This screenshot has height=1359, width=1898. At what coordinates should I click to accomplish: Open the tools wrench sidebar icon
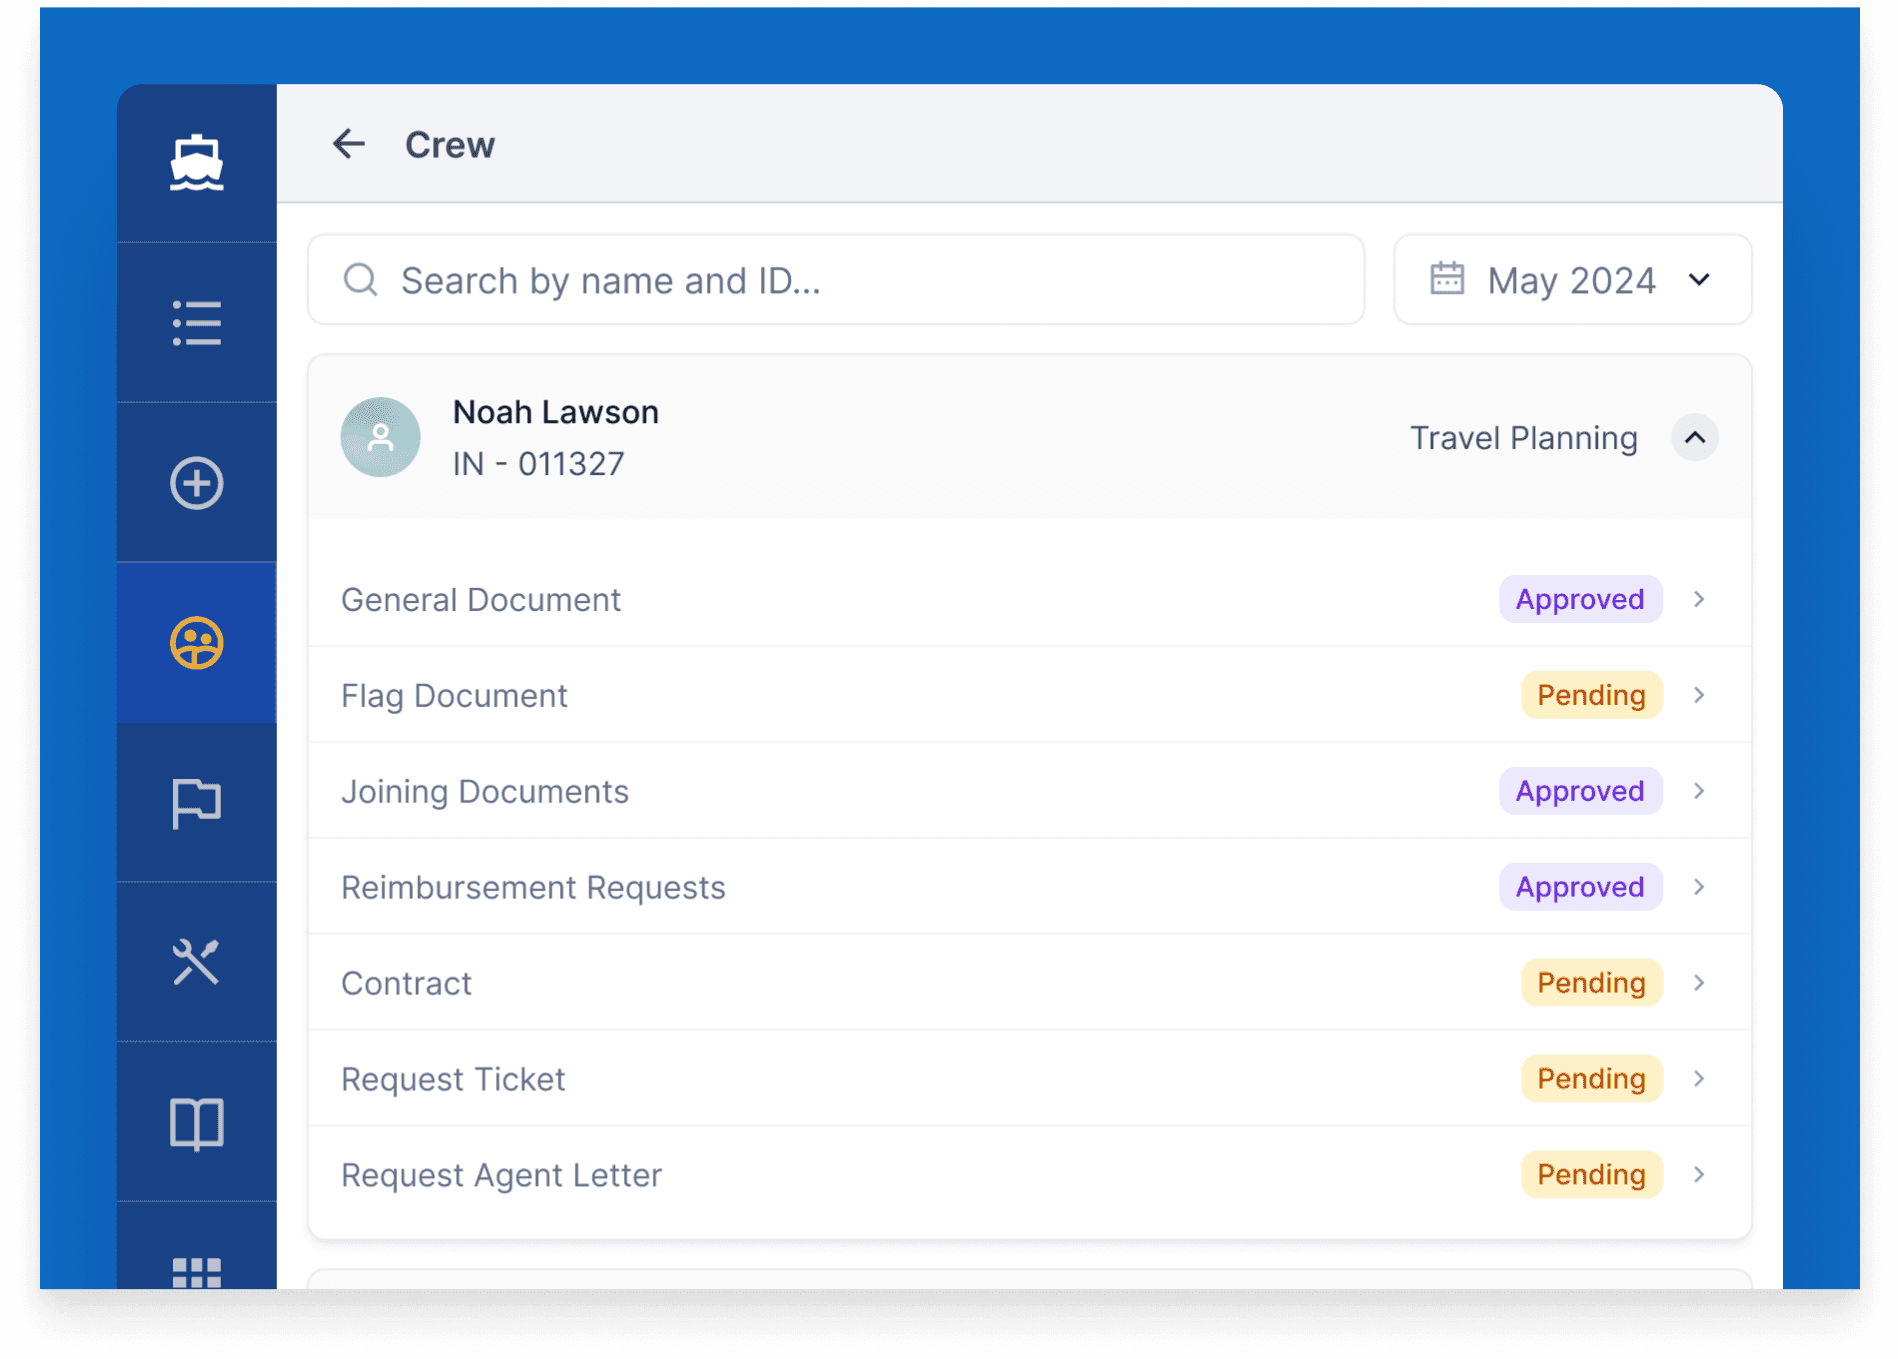click(x=196, y=962)
